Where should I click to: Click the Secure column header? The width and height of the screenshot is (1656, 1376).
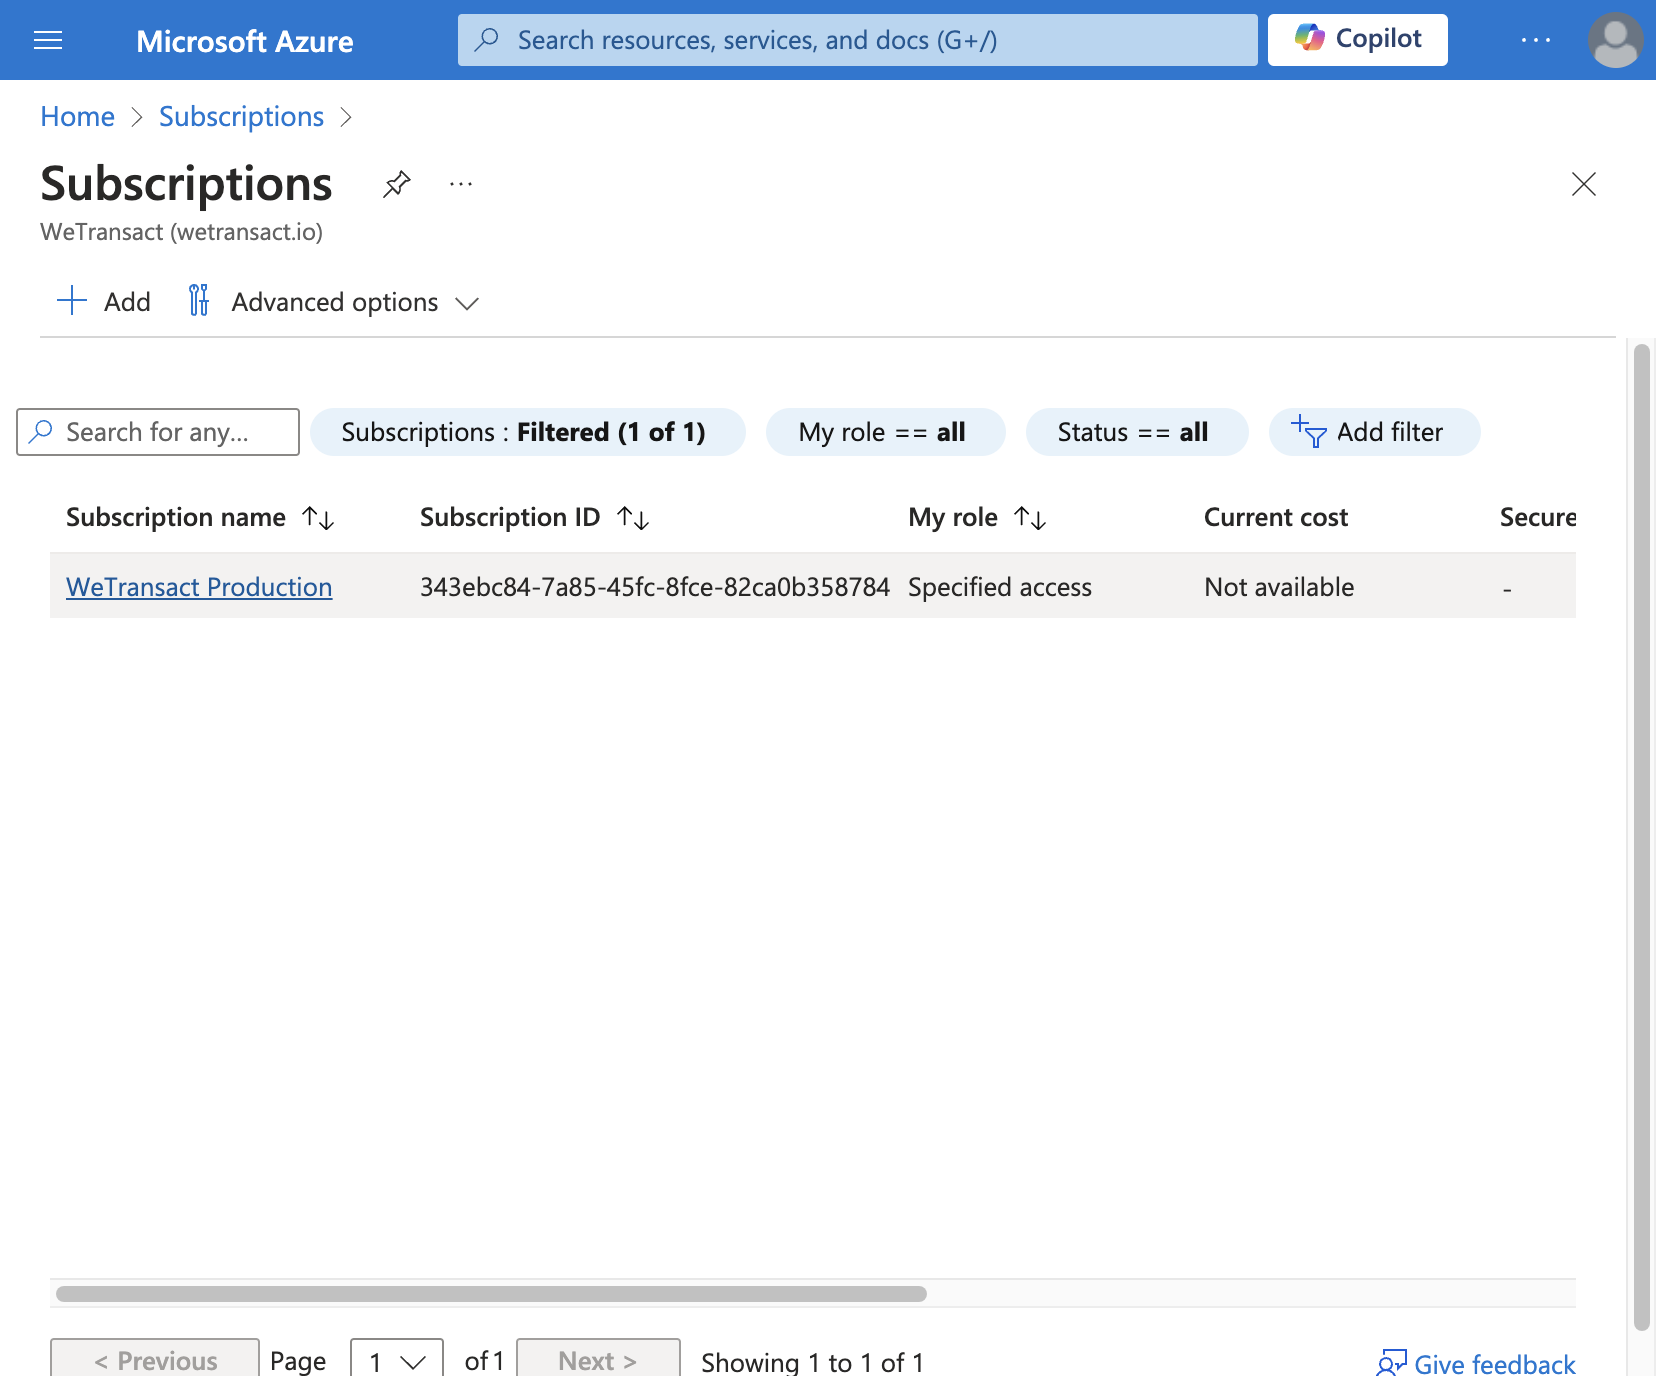click(1537, 517)
